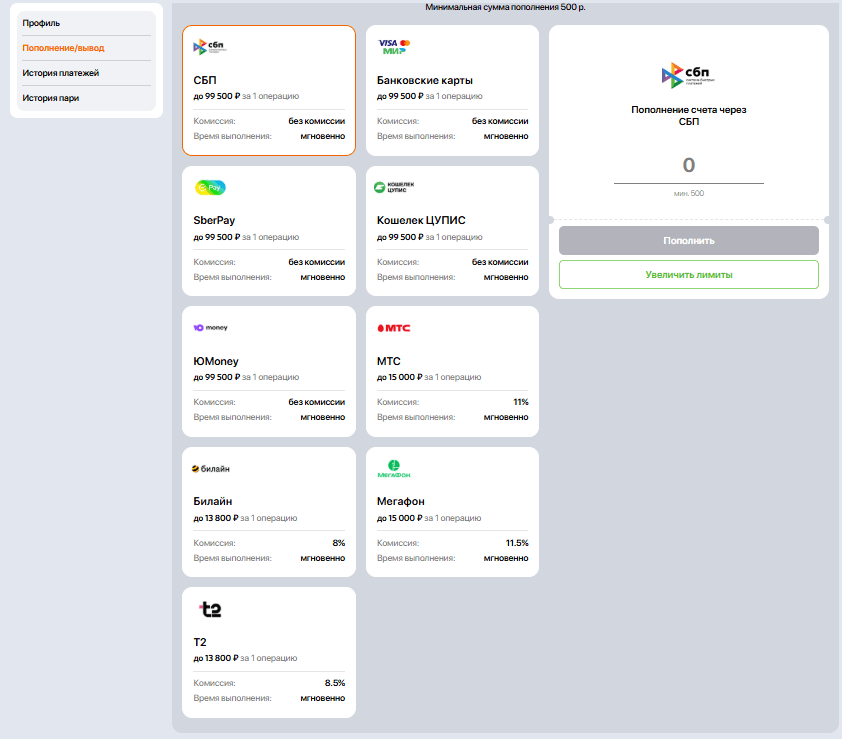Screen dimensions: 842x739
Task: Open История платежей in sidebar
Action: click(61, 73)
